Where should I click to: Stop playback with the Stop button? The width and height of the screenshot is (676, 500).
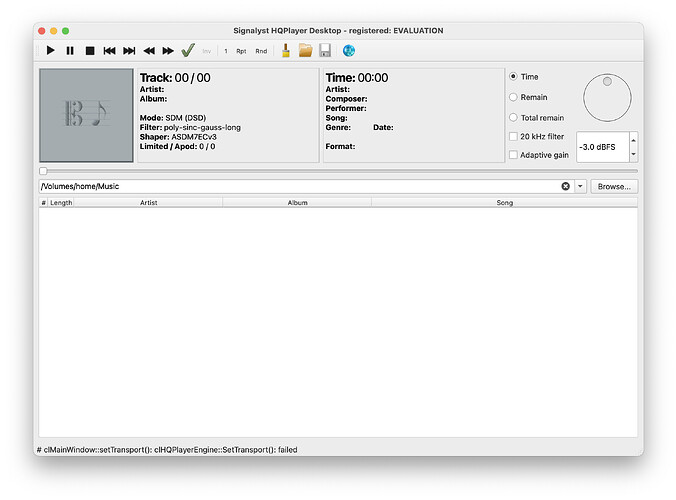[x=90, y=51]
